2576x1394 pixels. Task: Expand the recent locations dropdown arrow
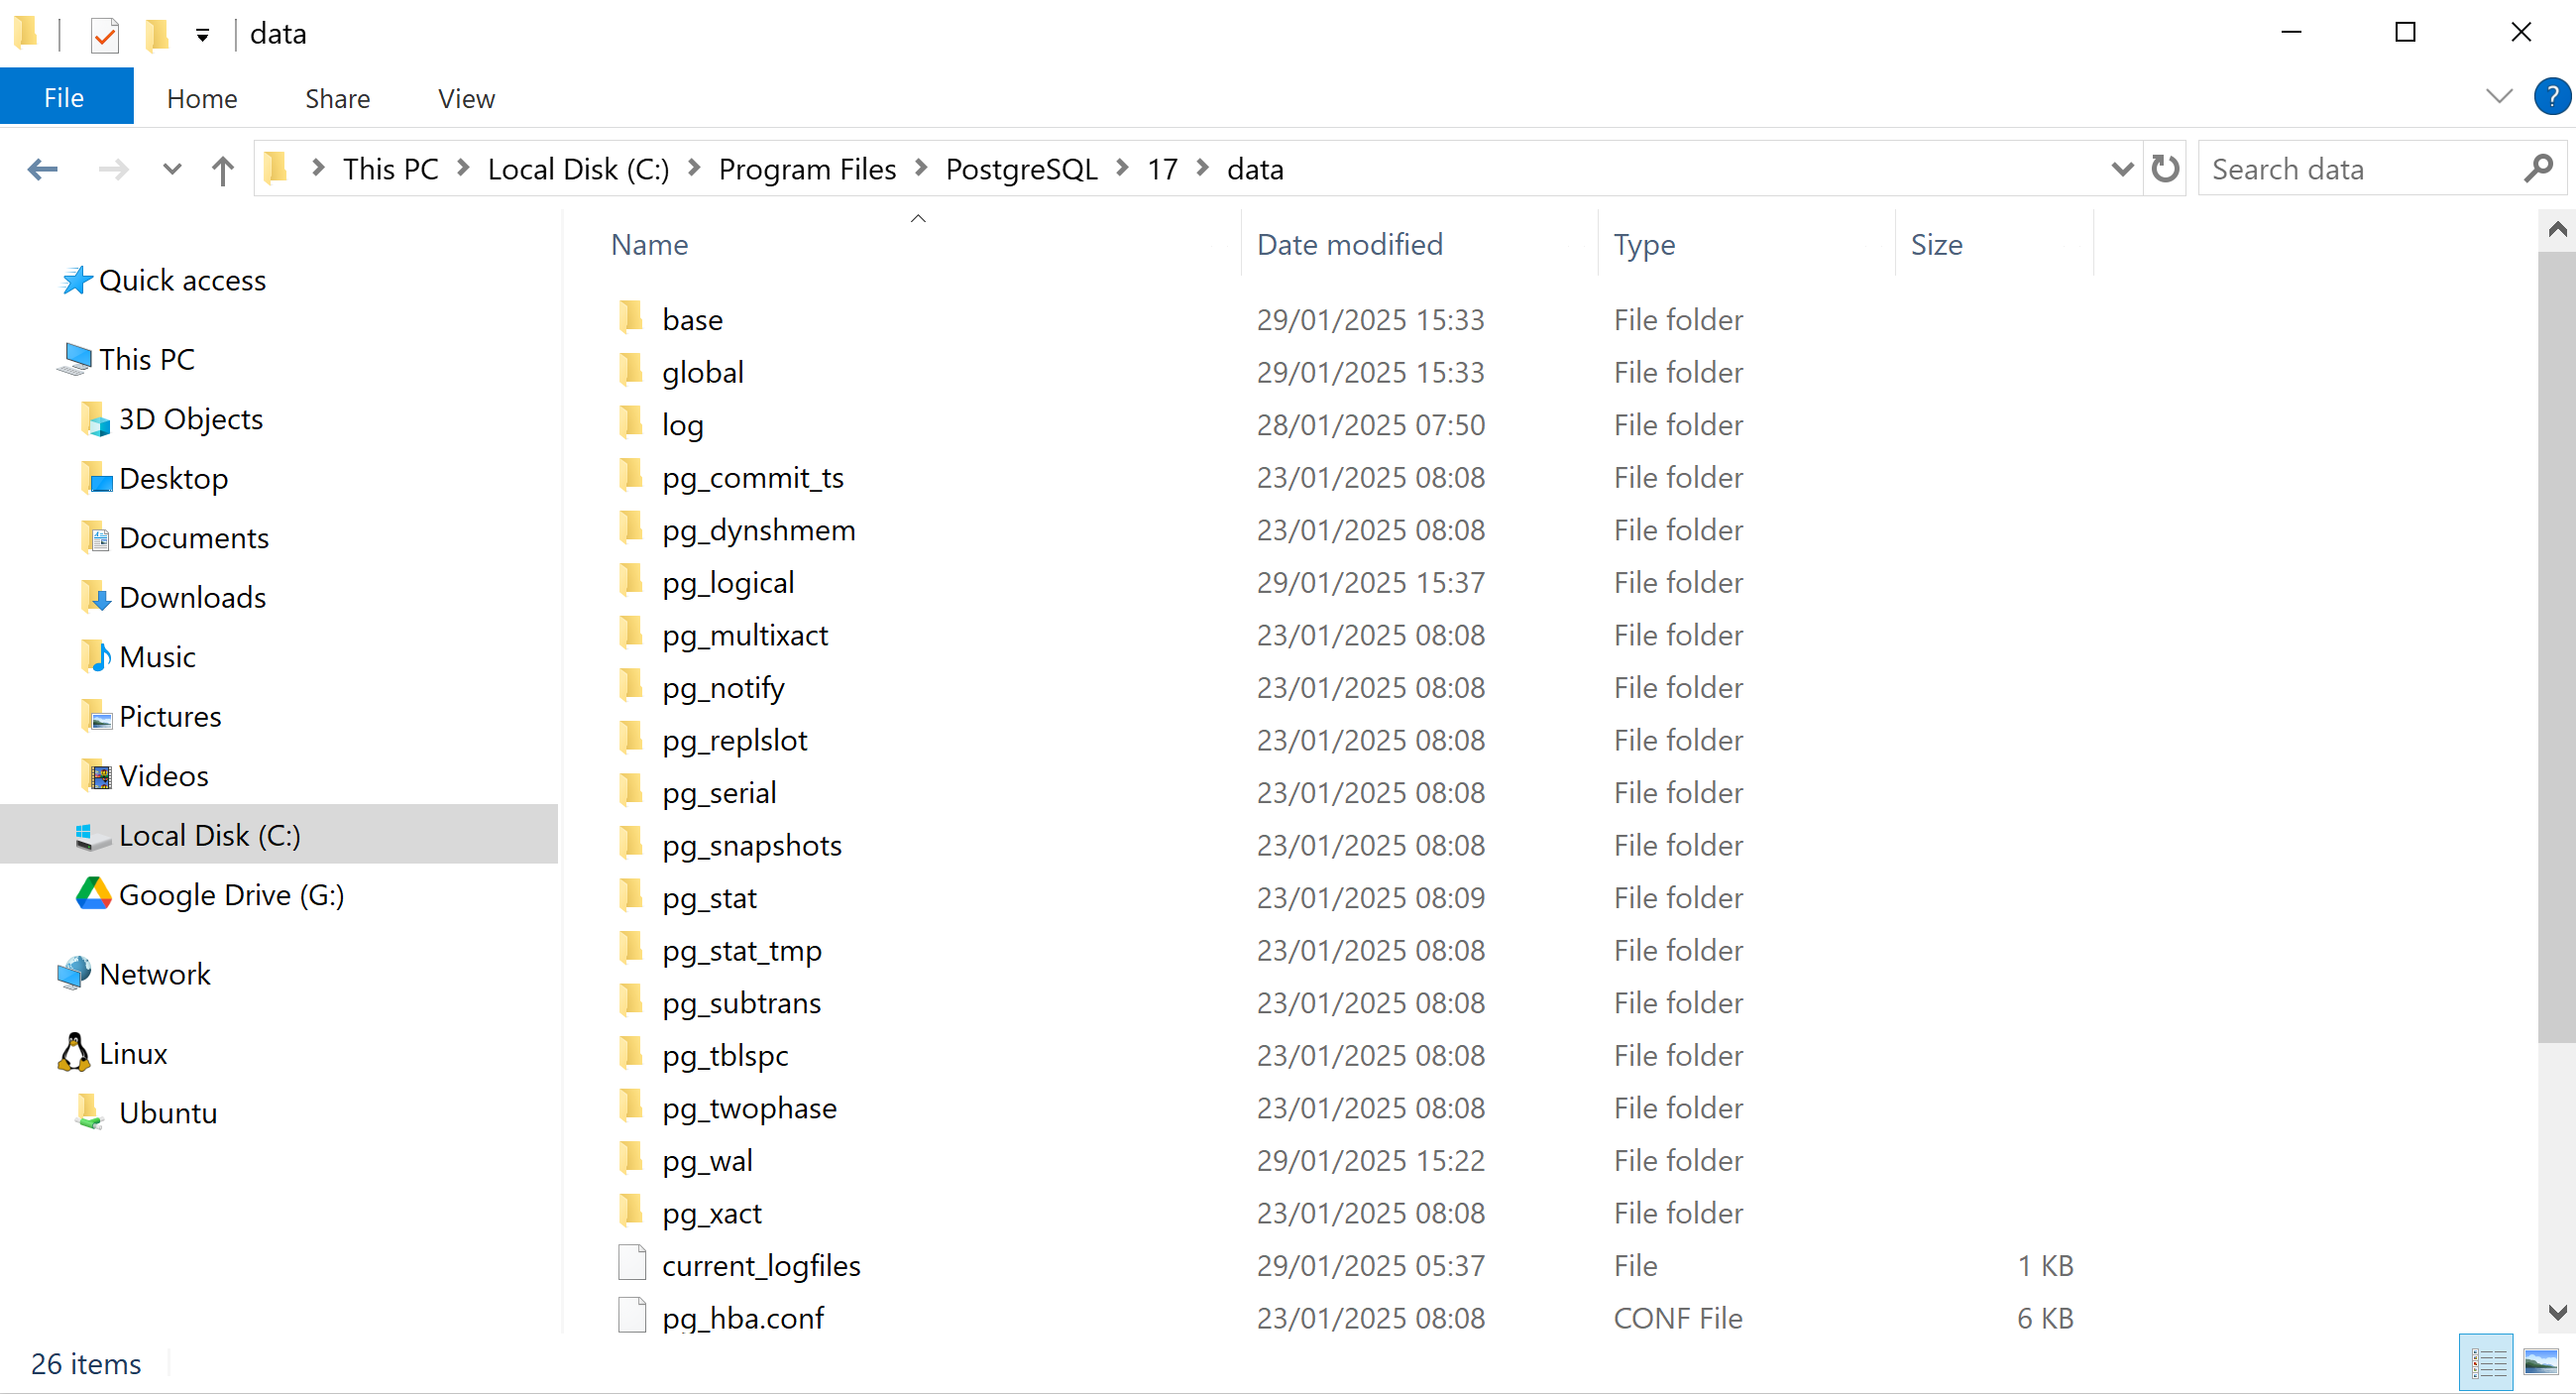(172, 169)
